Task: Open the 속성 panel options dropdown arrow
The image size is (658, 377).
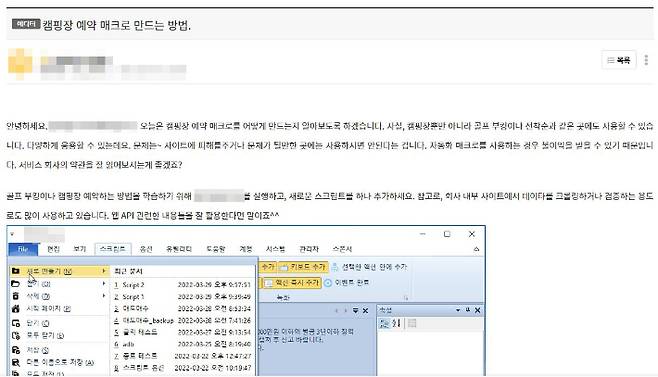Action: (458, 310)
